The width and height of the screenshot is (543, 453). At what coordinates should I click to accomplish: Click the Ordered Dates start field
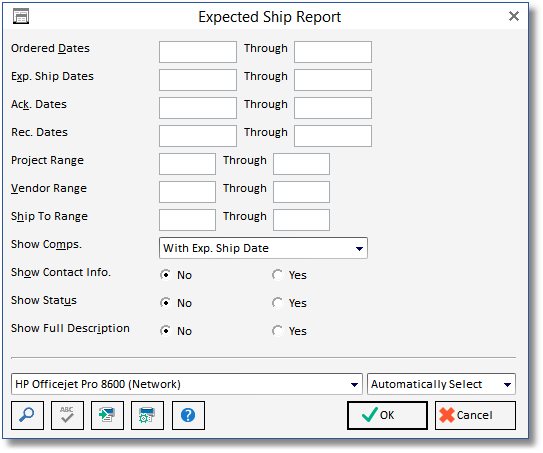pos(198,52)
